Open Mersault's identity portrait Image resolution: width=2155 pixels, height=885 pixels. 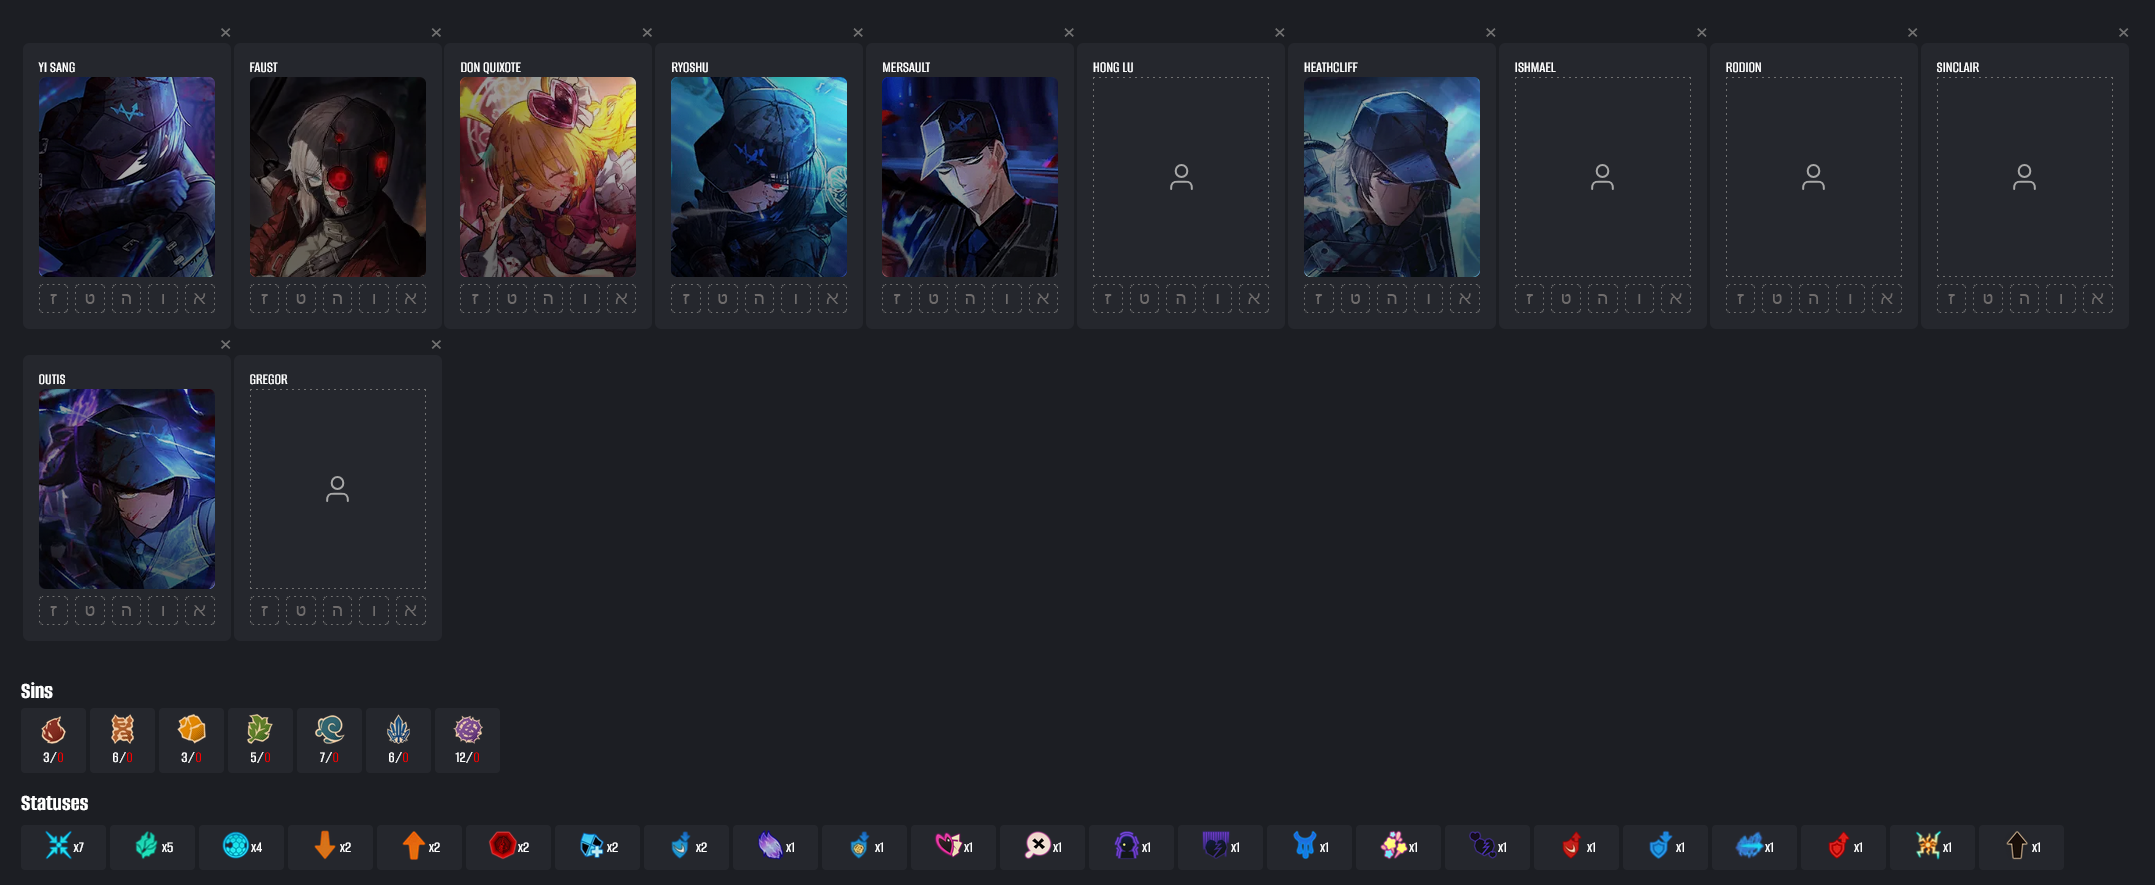click(x=970, y=177)
